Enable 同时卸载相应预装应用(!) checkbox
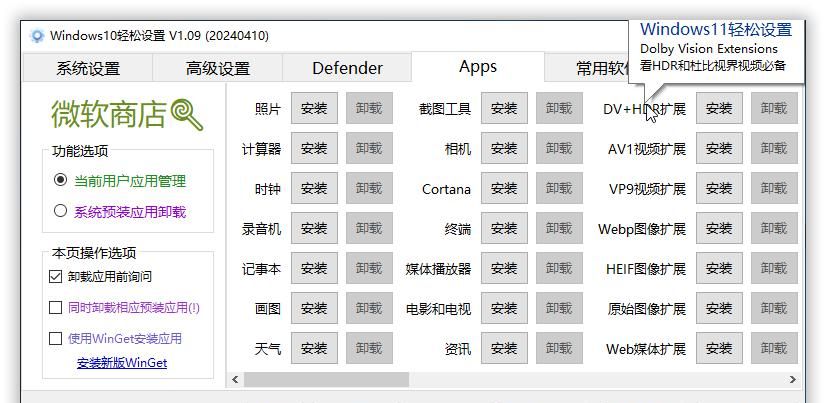 pos(55,308)
